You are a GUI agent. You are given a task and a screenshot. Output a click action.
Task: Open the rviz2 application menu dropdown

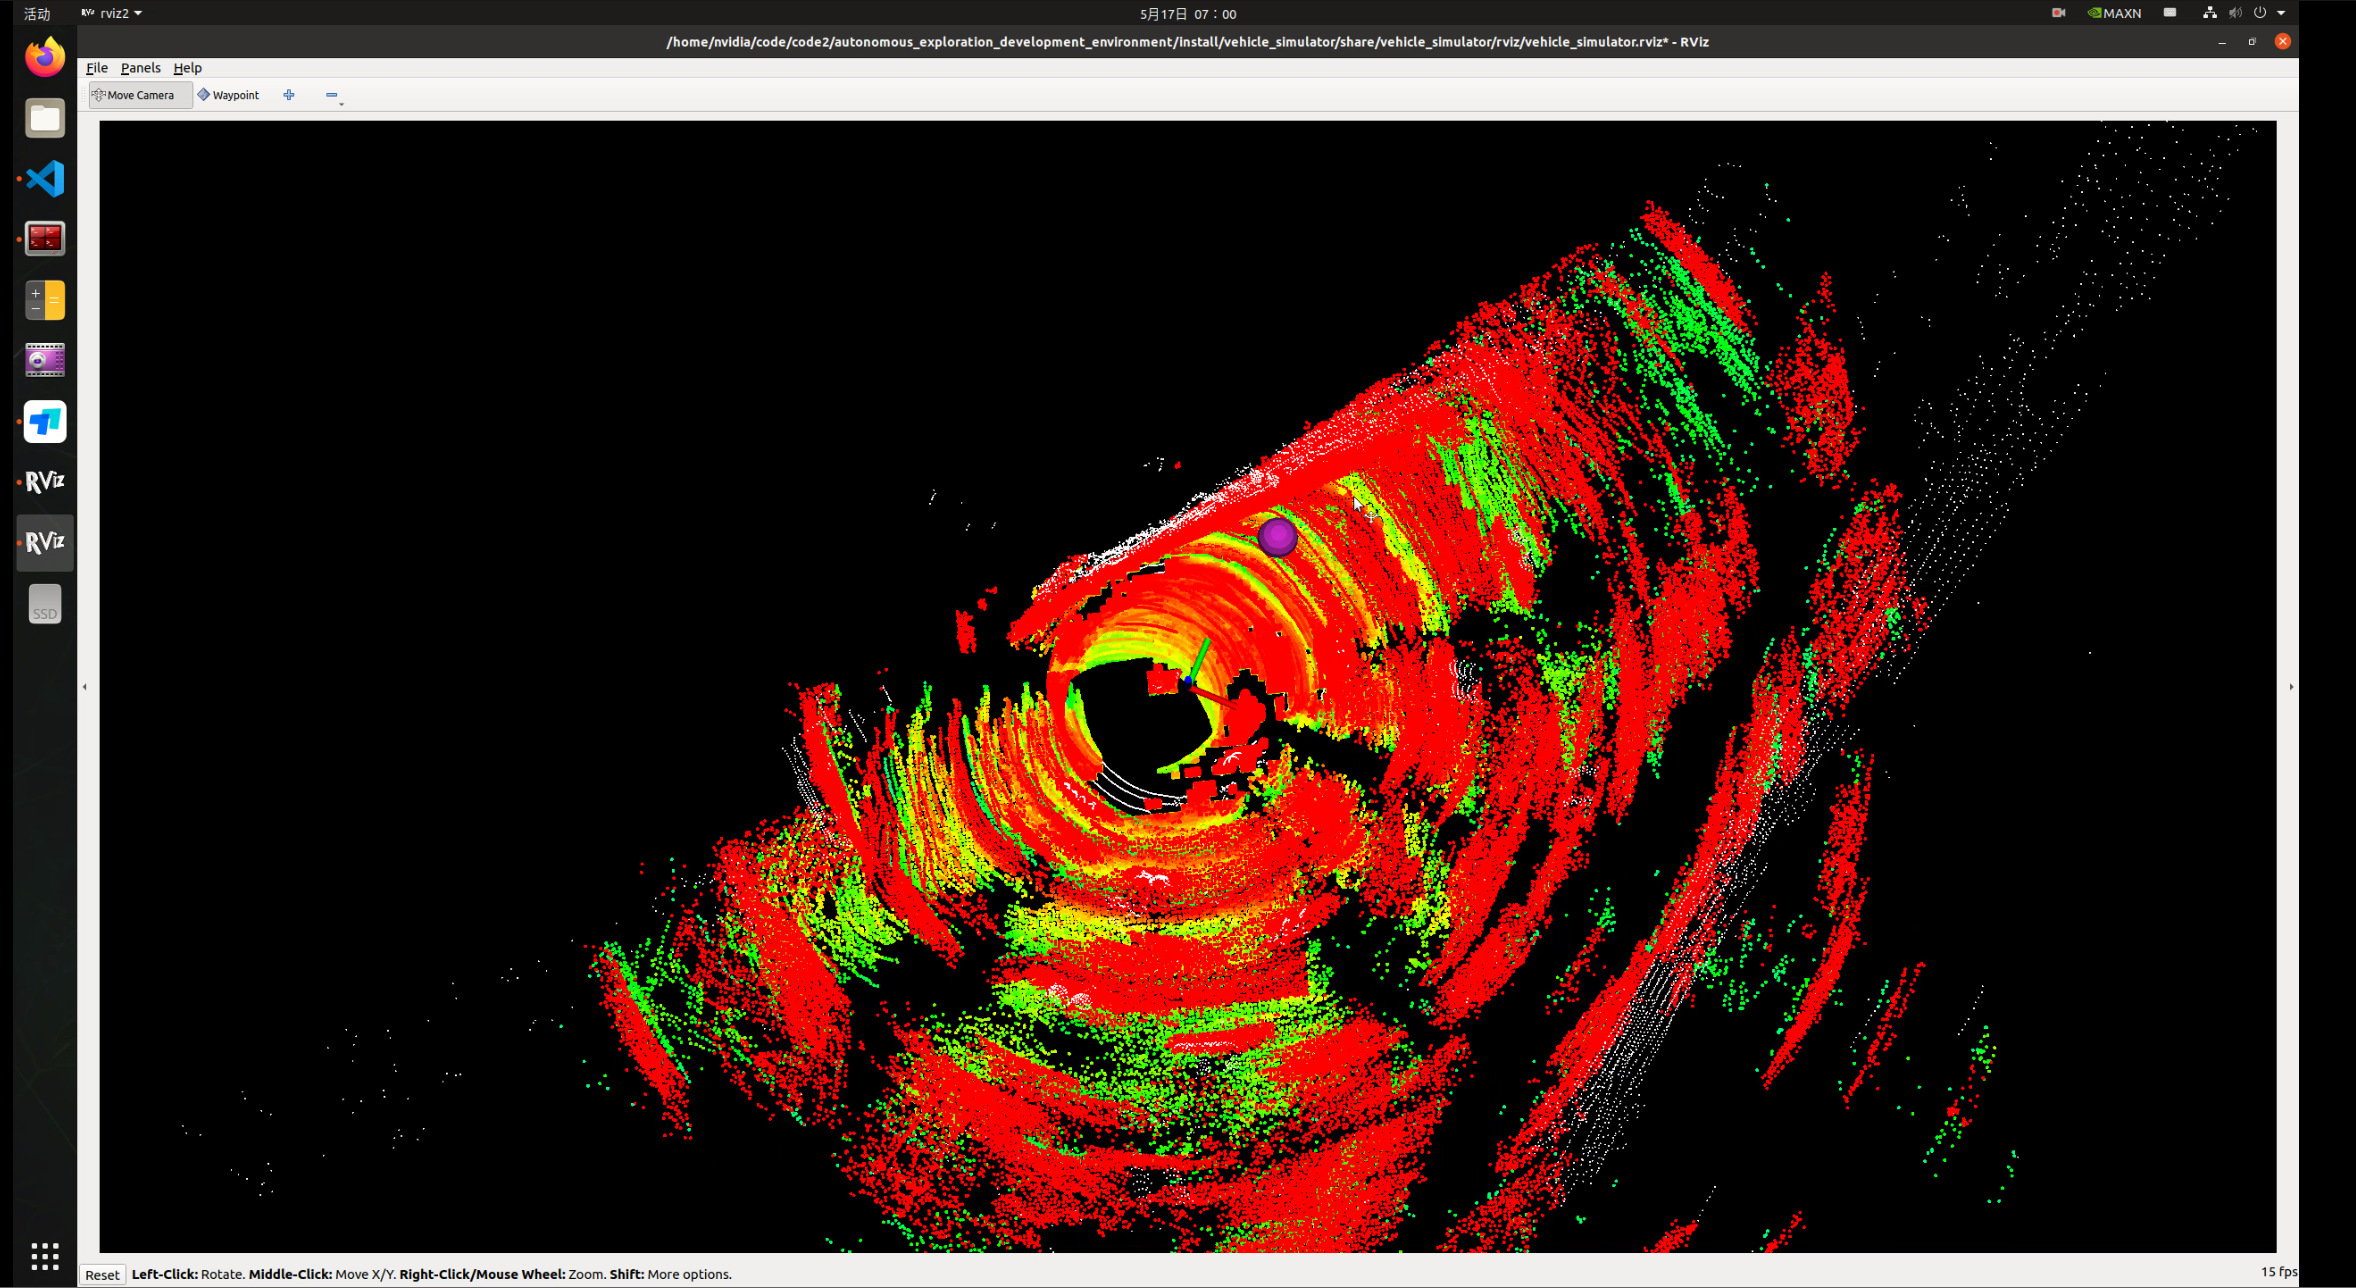click(x=113, y=13)
